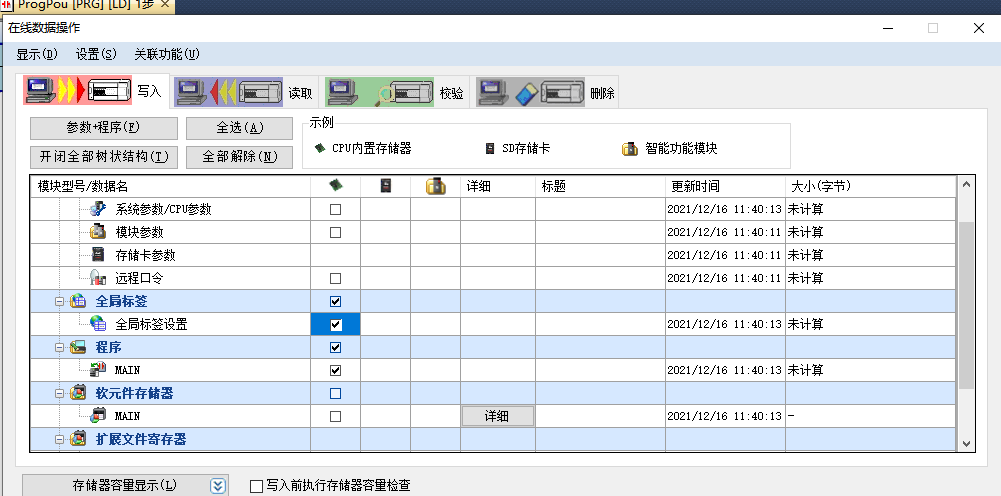This screenshot has width=1001, height=496.
Task: Click the intelligent function module column header icon
Action: 435,186
